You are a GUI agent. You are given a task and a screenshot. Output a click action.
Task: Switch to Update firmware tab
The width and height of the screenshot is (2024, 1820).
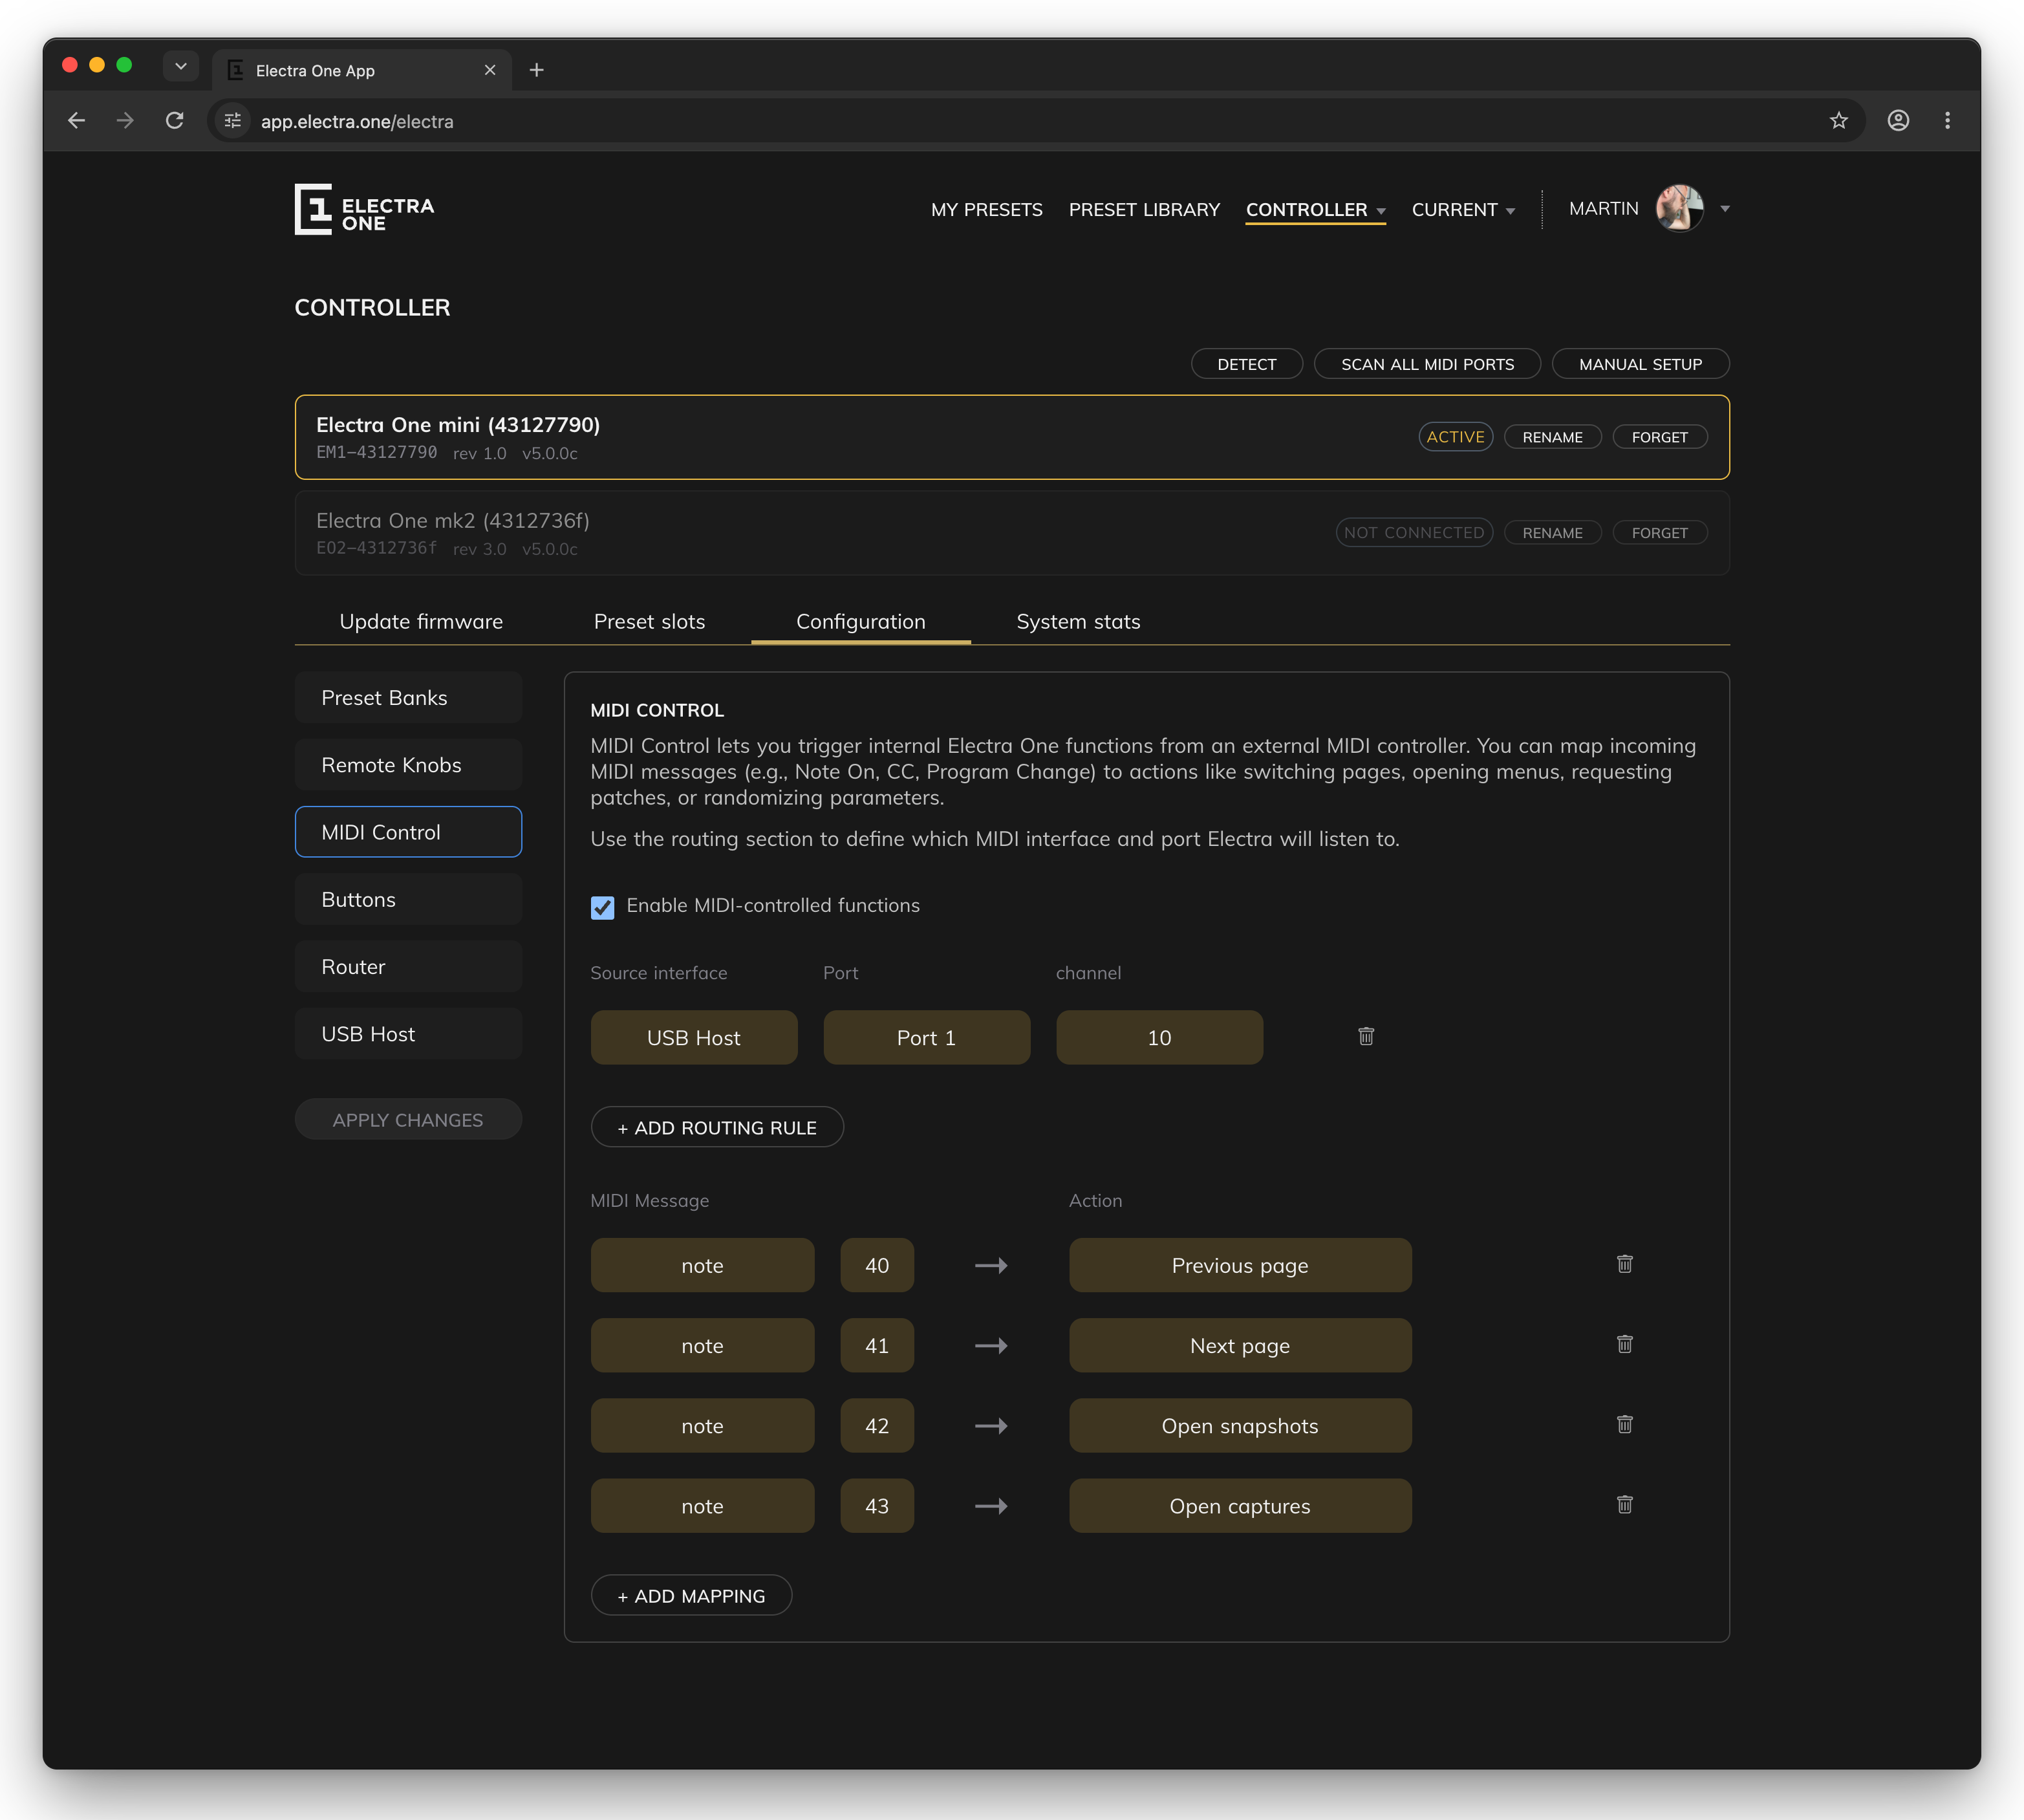pyautogui.click(x=421, y=621)
